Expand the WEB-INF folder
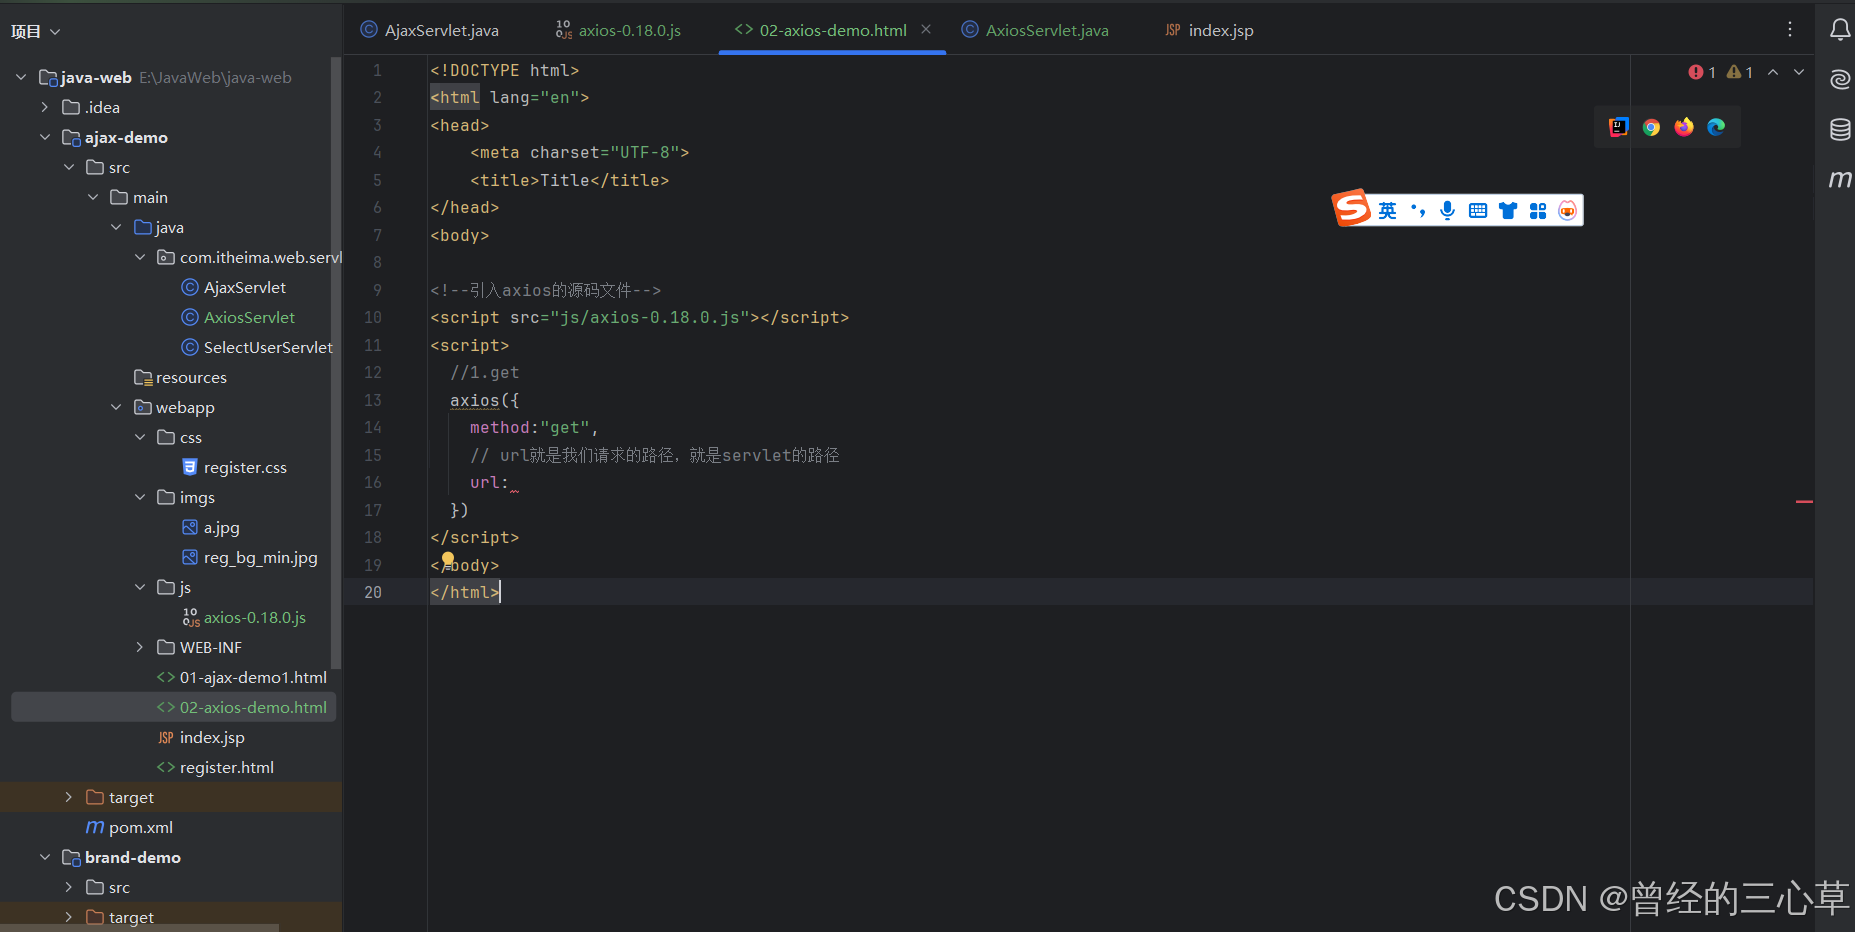 (x=140, y=647)
